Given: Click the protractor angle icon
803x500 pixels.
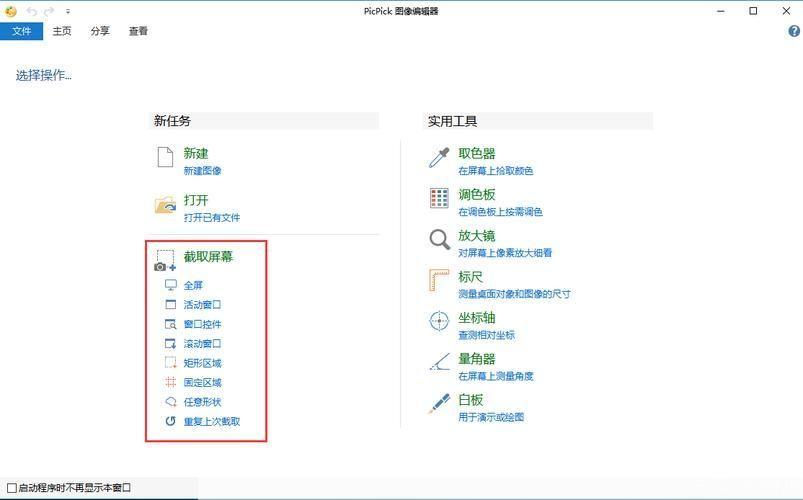Looking at the screenshot, I should click(439, 362).
